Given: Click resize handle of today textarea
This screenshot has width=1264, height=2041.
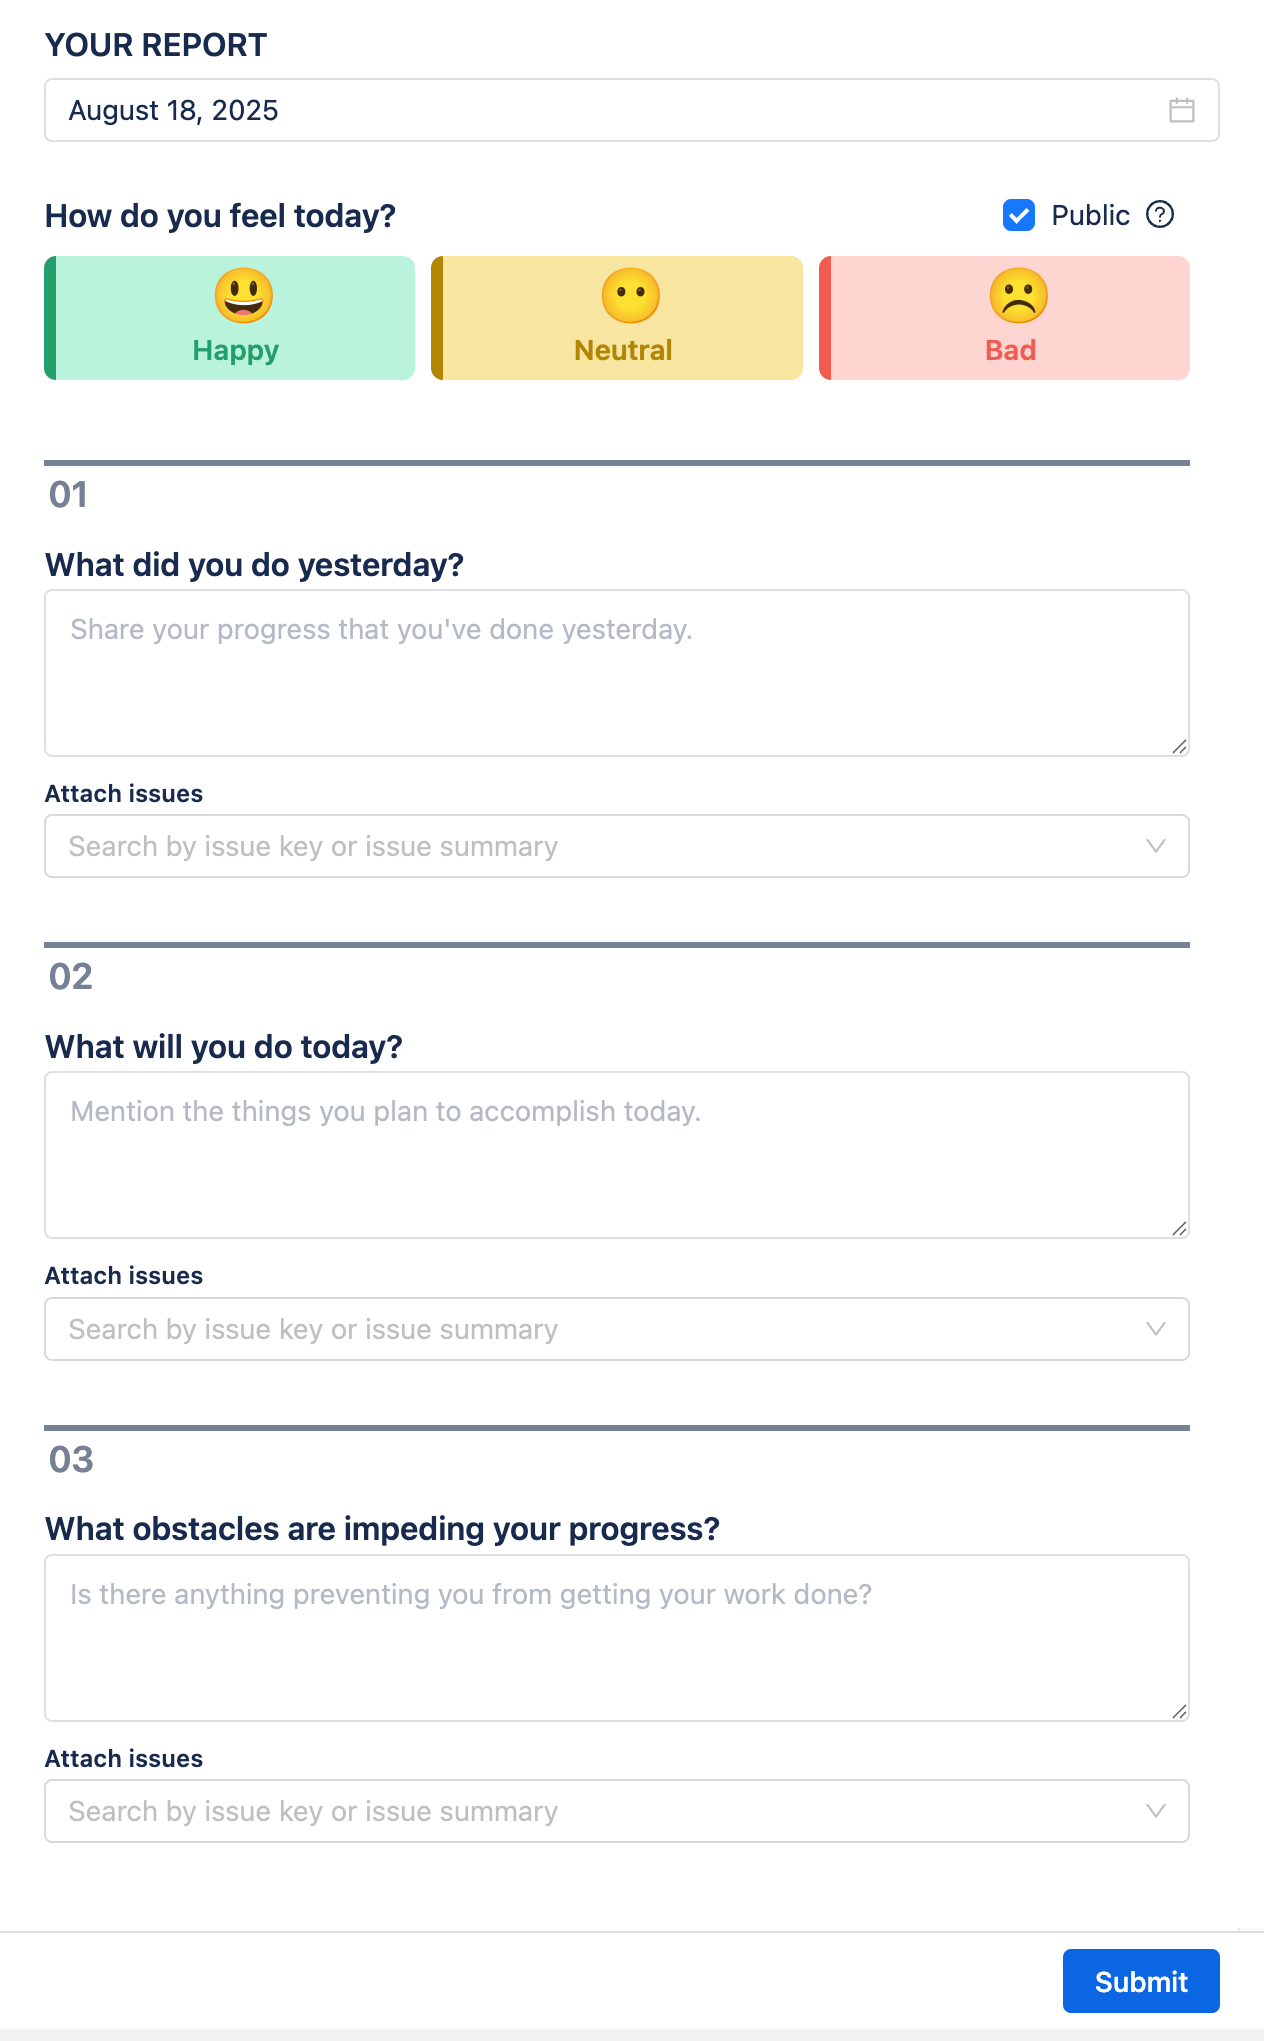Looking at the screenshot, I should [1179, 1228].
